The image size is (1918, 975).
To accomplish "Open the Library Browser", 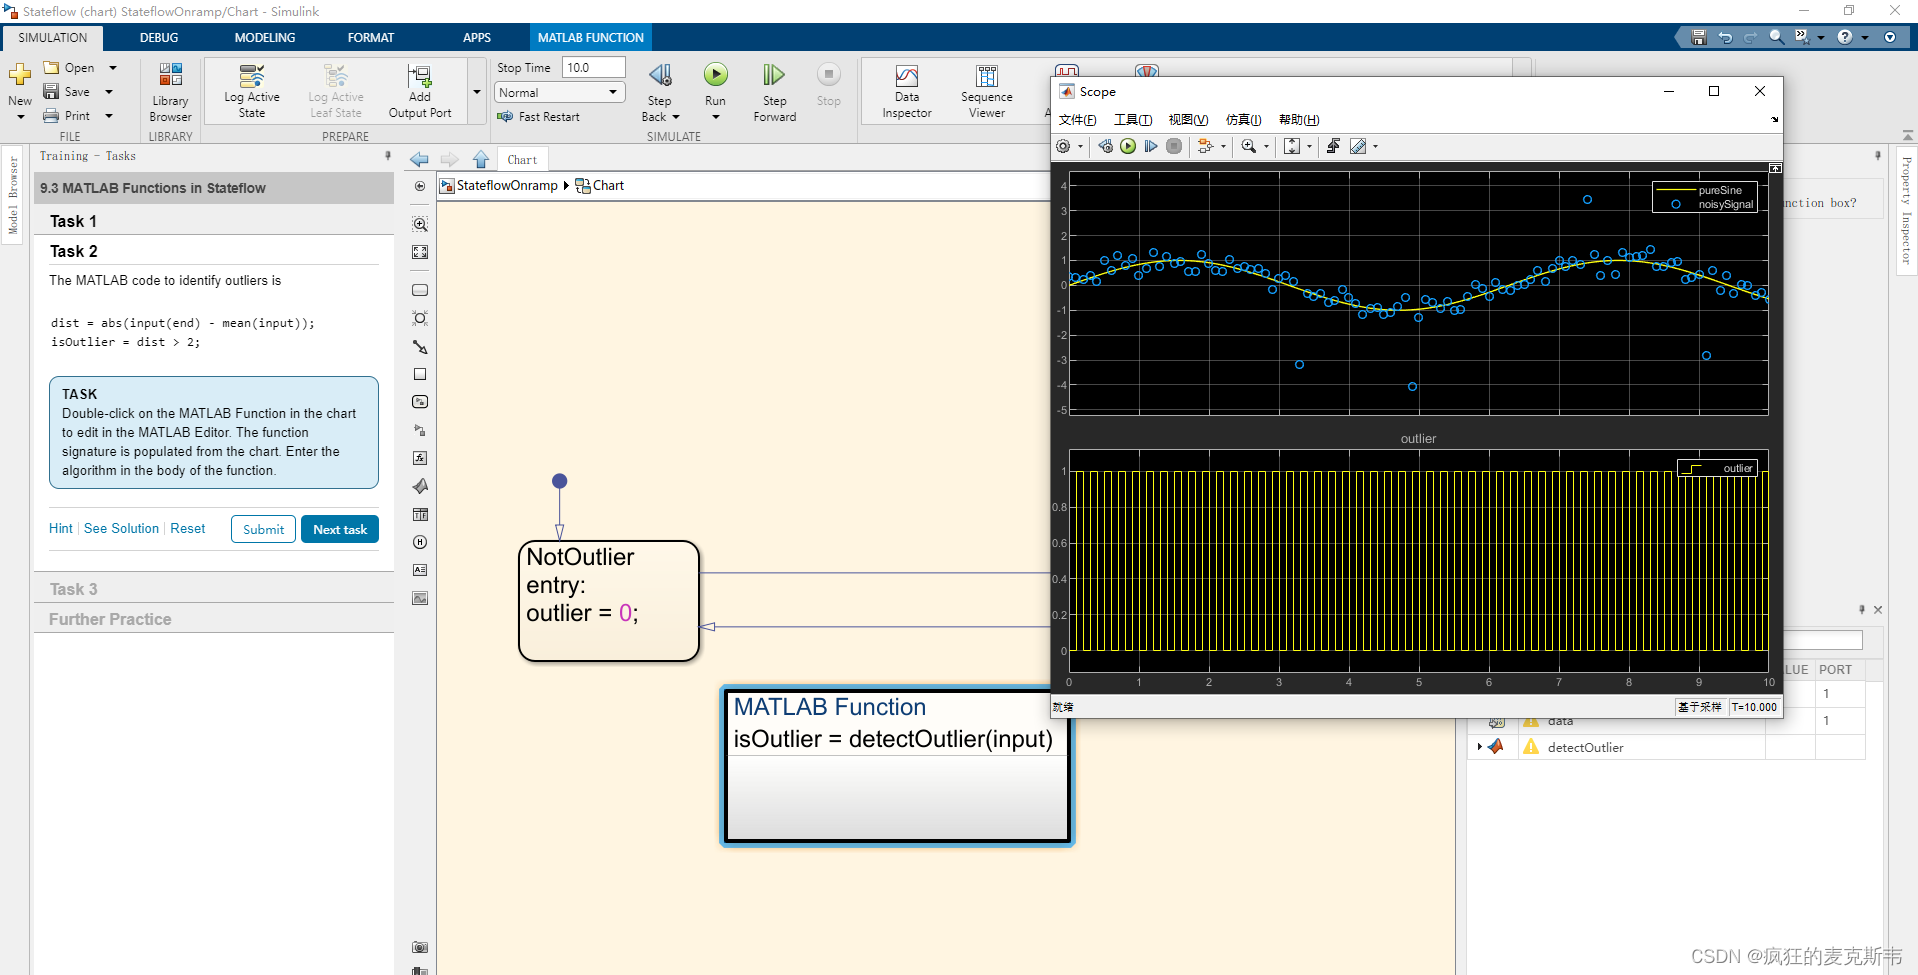I will pos(170,75).
